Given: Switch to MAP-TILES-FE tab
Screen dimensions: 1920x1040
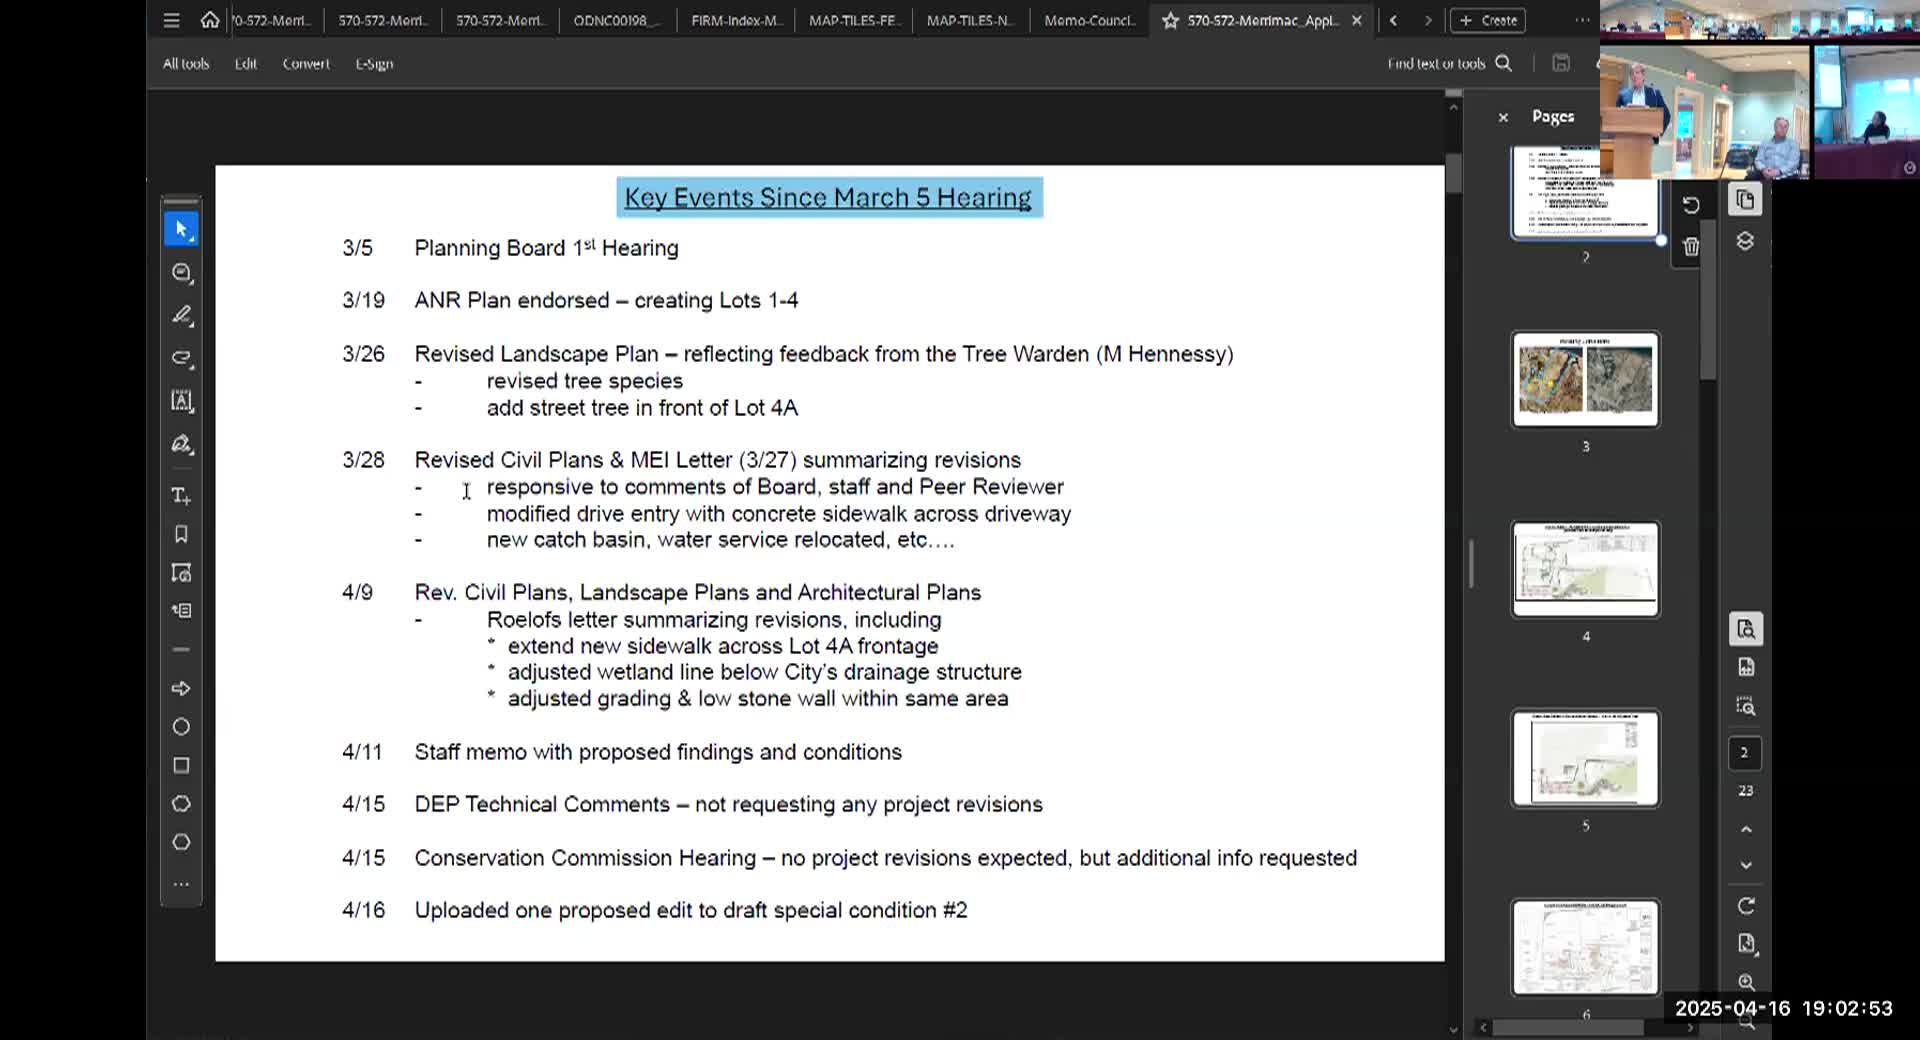Looking at the screenshot, I should tap(854, 20).
